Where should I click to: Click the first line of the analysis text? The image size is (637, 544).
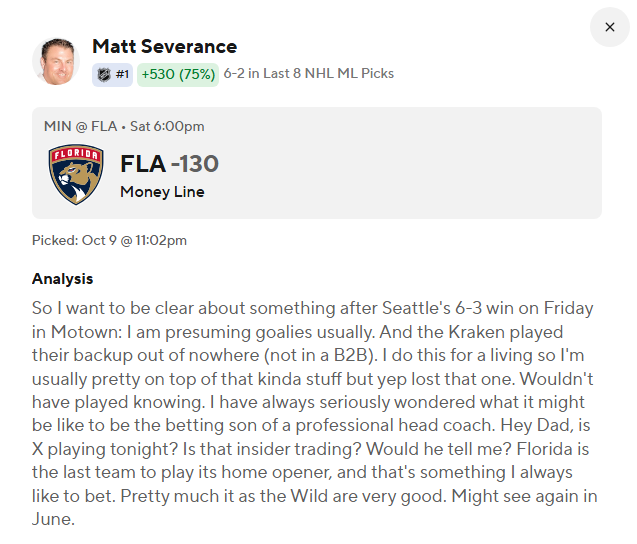[x=312, y=308]
